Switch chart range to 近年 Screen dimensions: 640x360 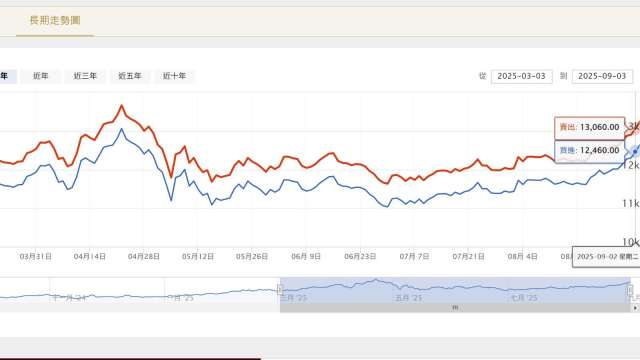point(40,76)
